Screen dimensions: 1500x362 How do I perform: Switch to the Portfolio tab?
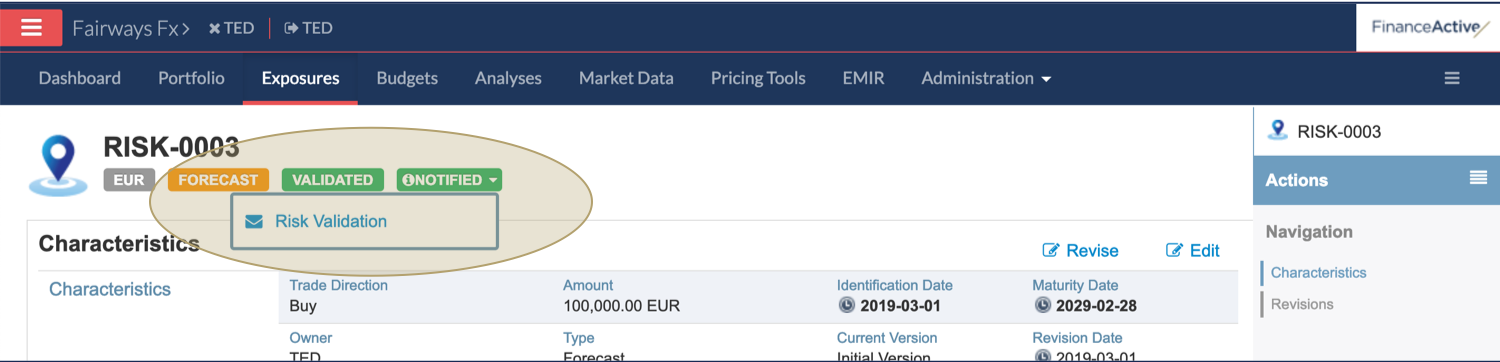point(191,78)
